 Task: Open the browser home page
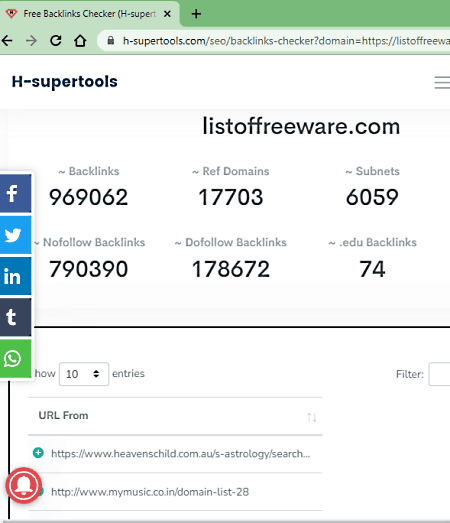click(x=80, y=41)
